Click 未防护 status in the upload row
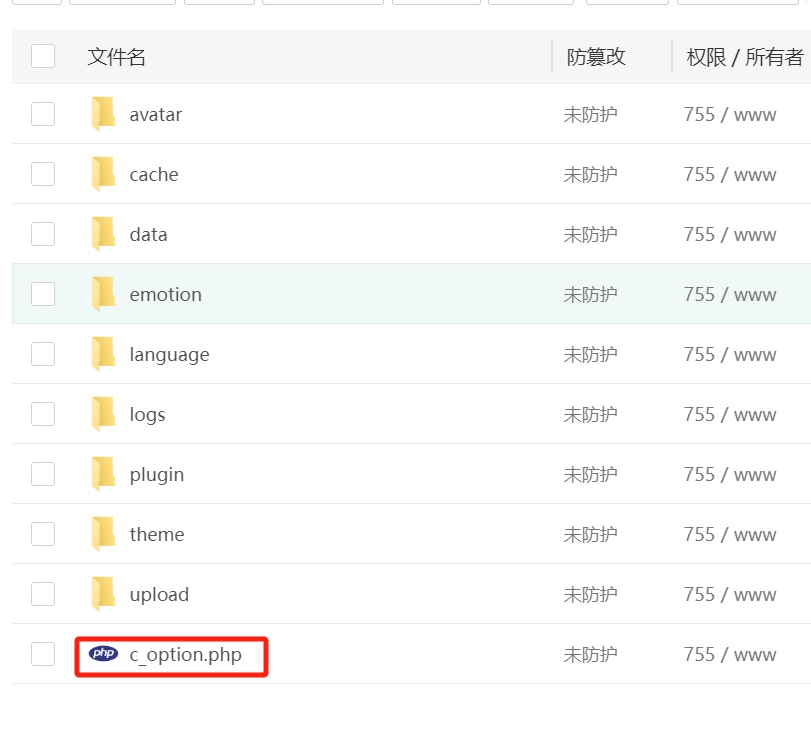 coord(590,595)
